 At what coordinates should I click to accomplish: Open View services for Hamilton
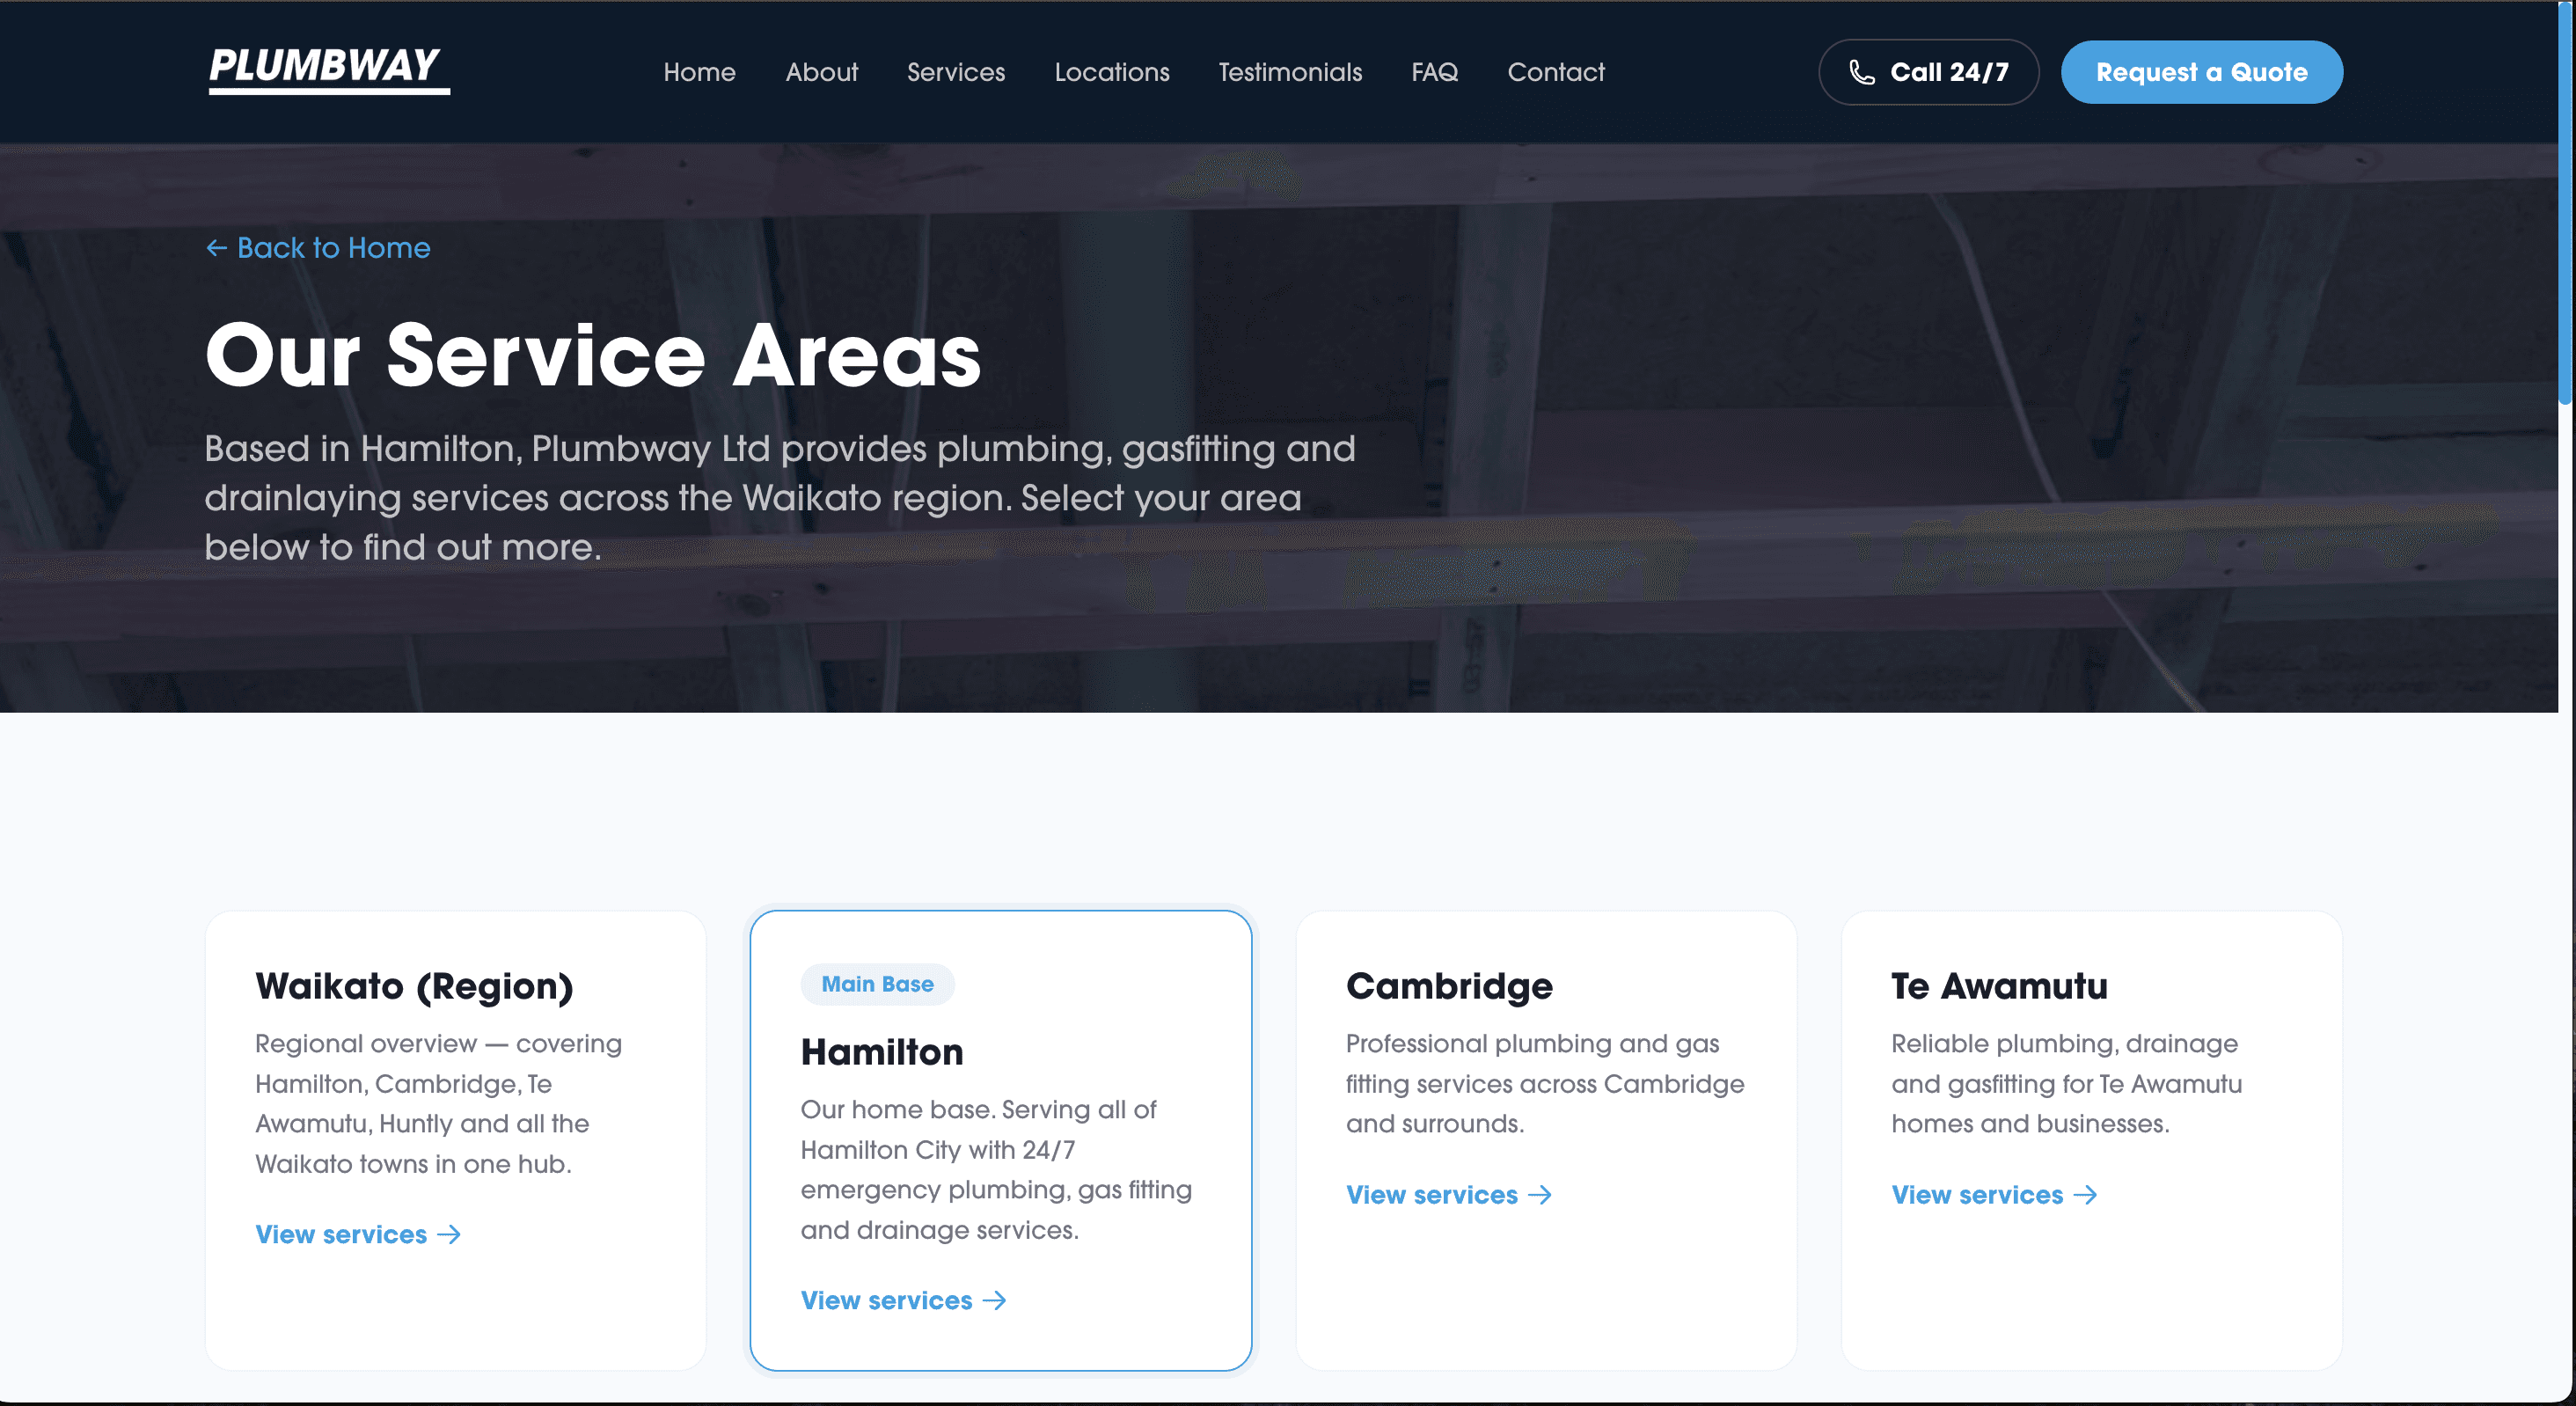[903, 1301]
